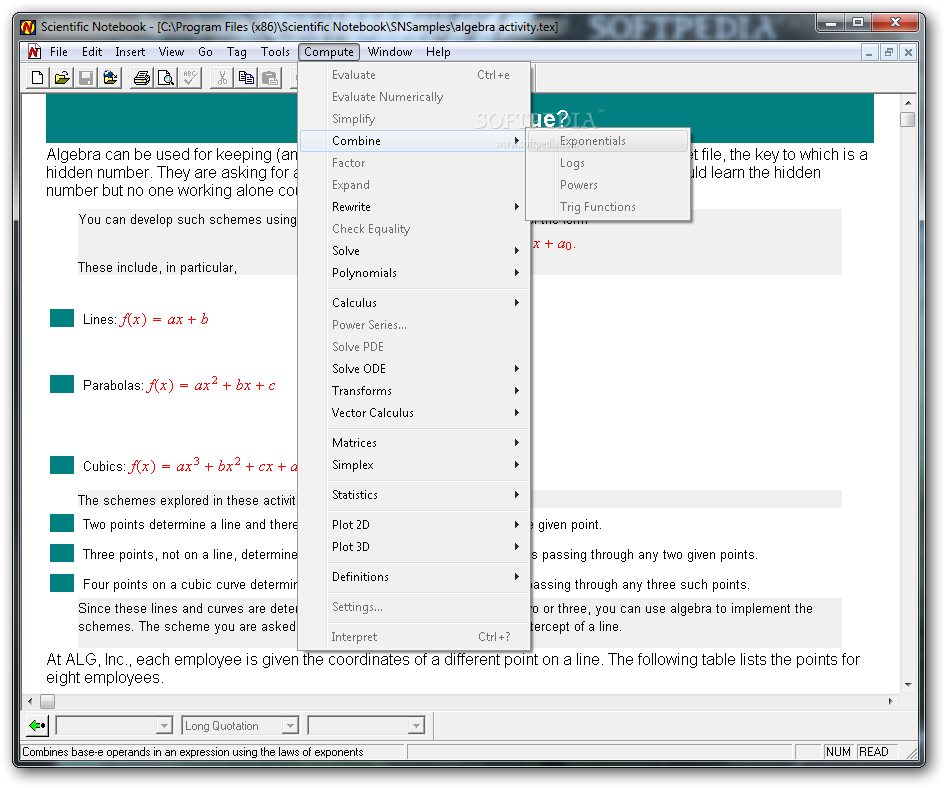Viewport: 946px width, 788px height.
Task: Click the Print toolbar icon
Action: [x=142, y=78]
